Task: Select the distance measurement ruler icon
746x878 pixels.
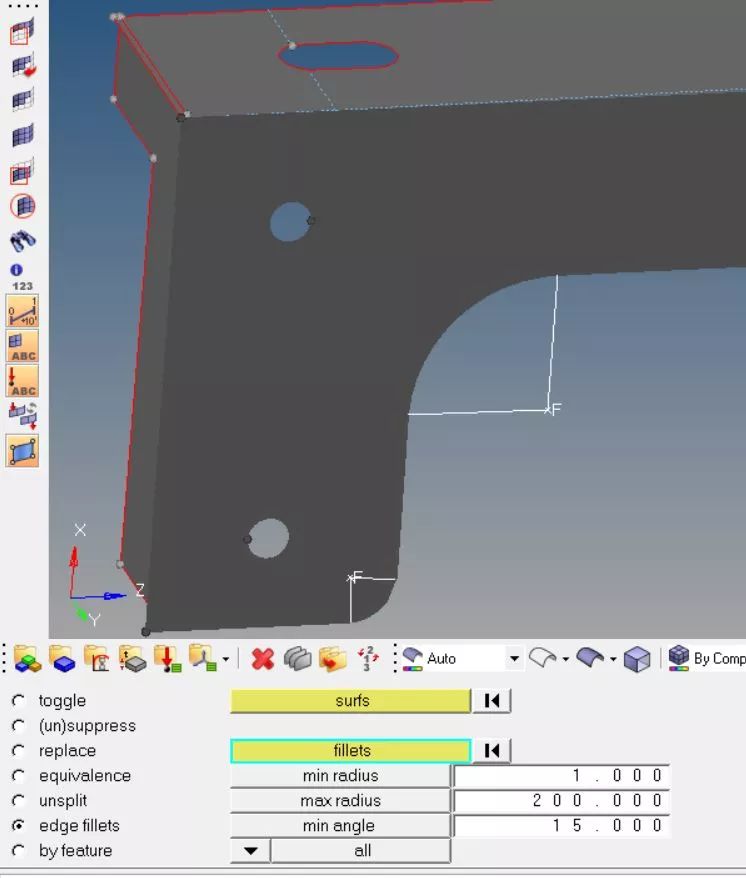Action: (x=22, y=311)
